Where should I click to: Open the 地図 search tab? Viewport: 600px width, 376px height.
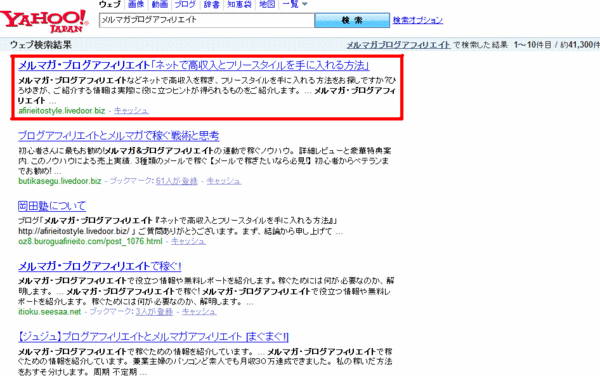(267, 4)
